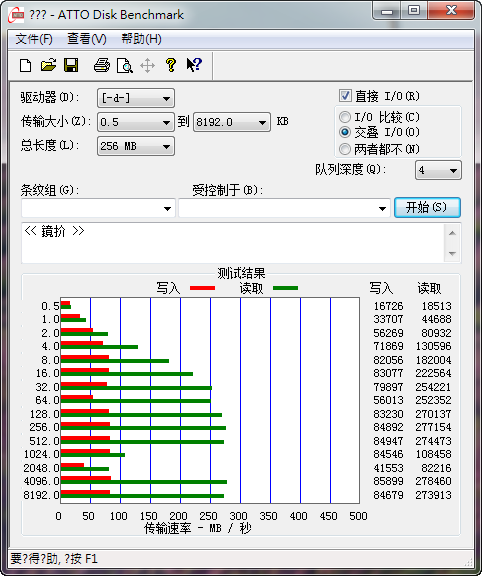The width and height of the screenshot is (482, 576).
Task: Click the 测试结果 results heading
Action: (x=241, y=273)
